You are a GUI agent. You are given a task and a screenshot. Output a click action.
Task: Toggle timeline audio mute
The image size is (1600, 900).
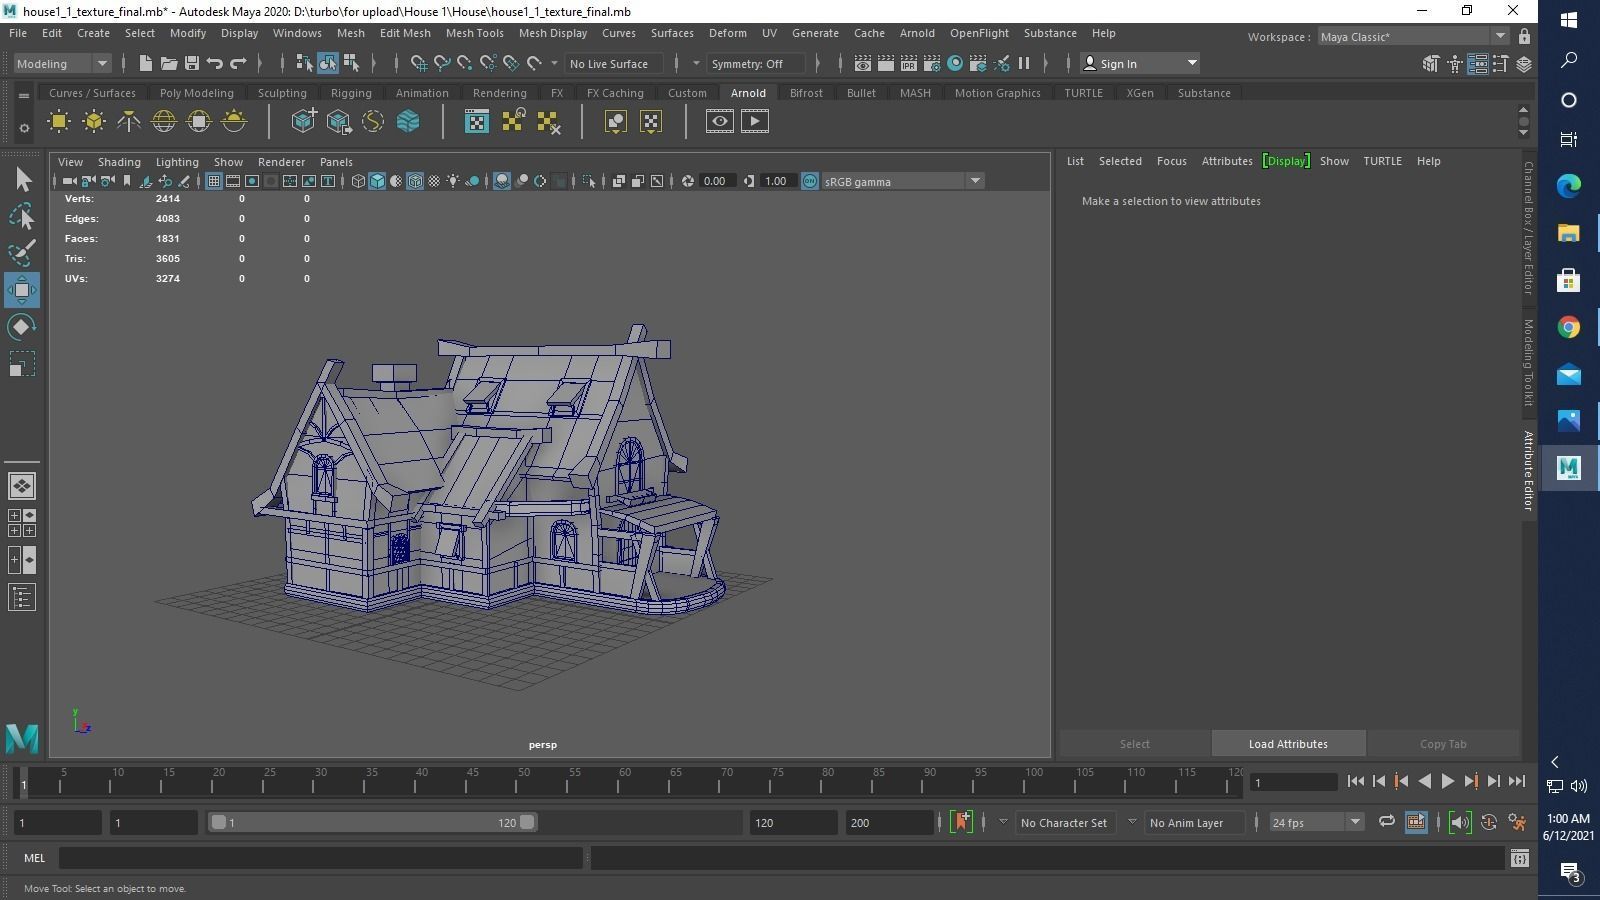point(1460,822)
